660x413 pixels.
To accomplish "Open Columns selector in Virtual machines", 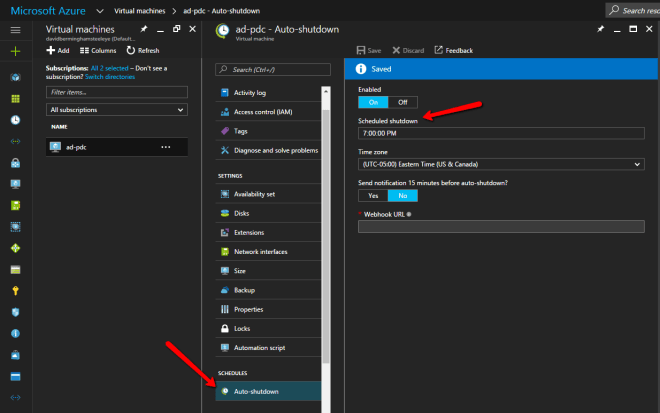I will [x=98, y=50].
